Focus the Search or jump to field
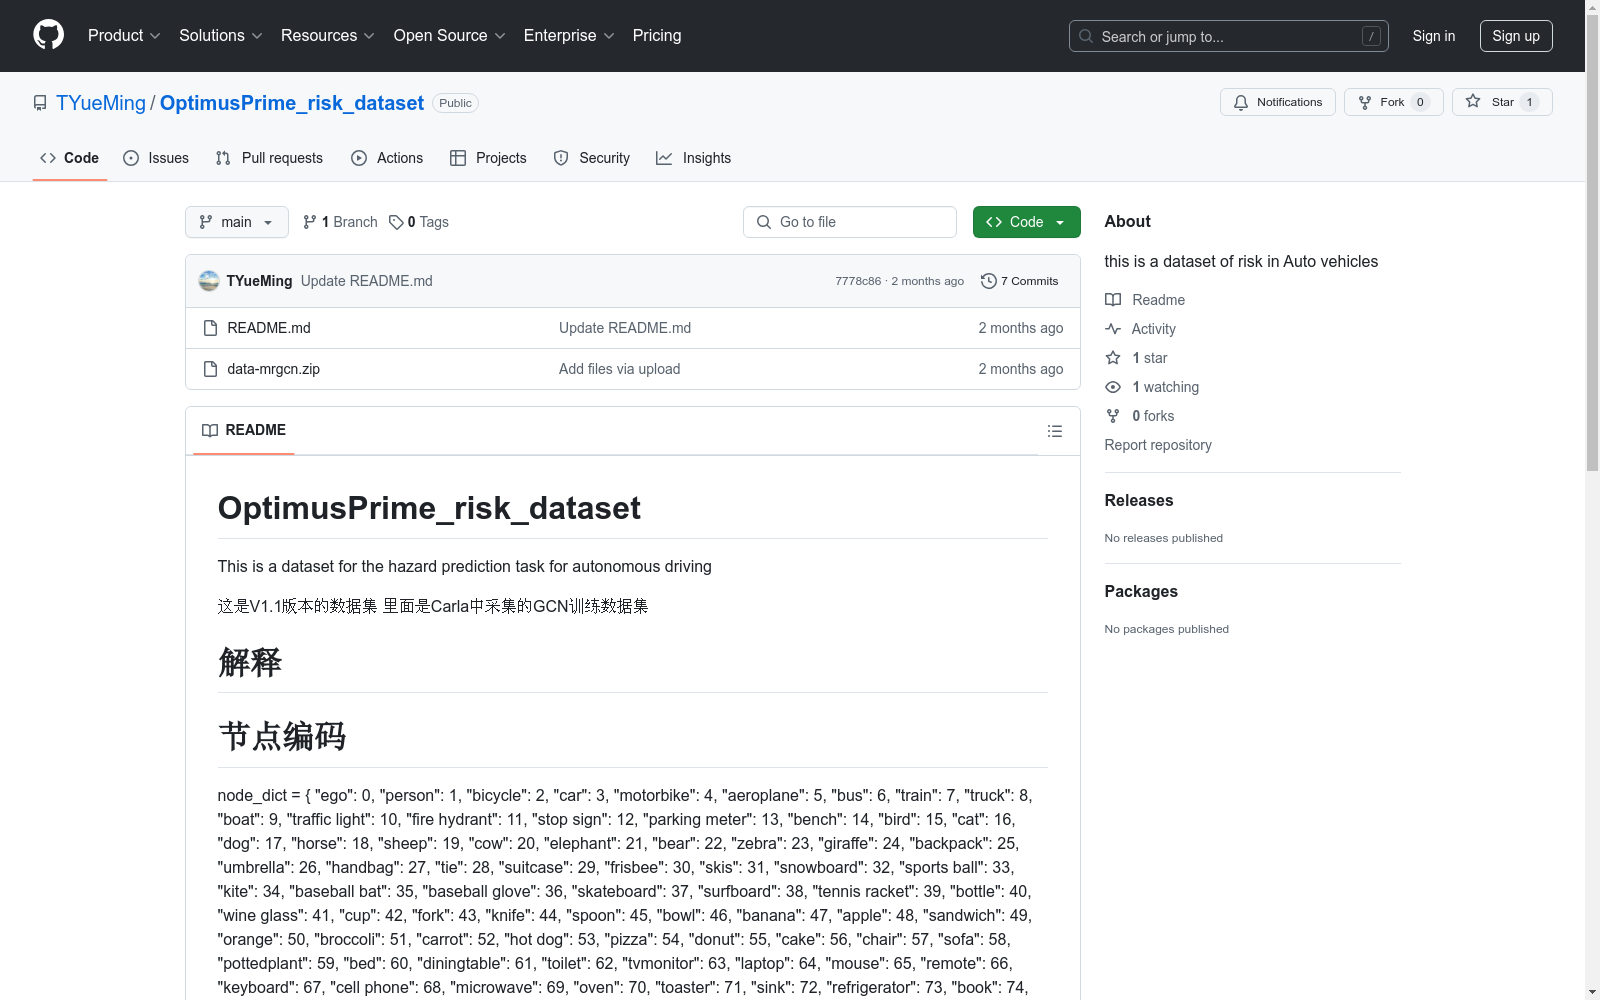1600x1000 pixels. [1228, 36]
